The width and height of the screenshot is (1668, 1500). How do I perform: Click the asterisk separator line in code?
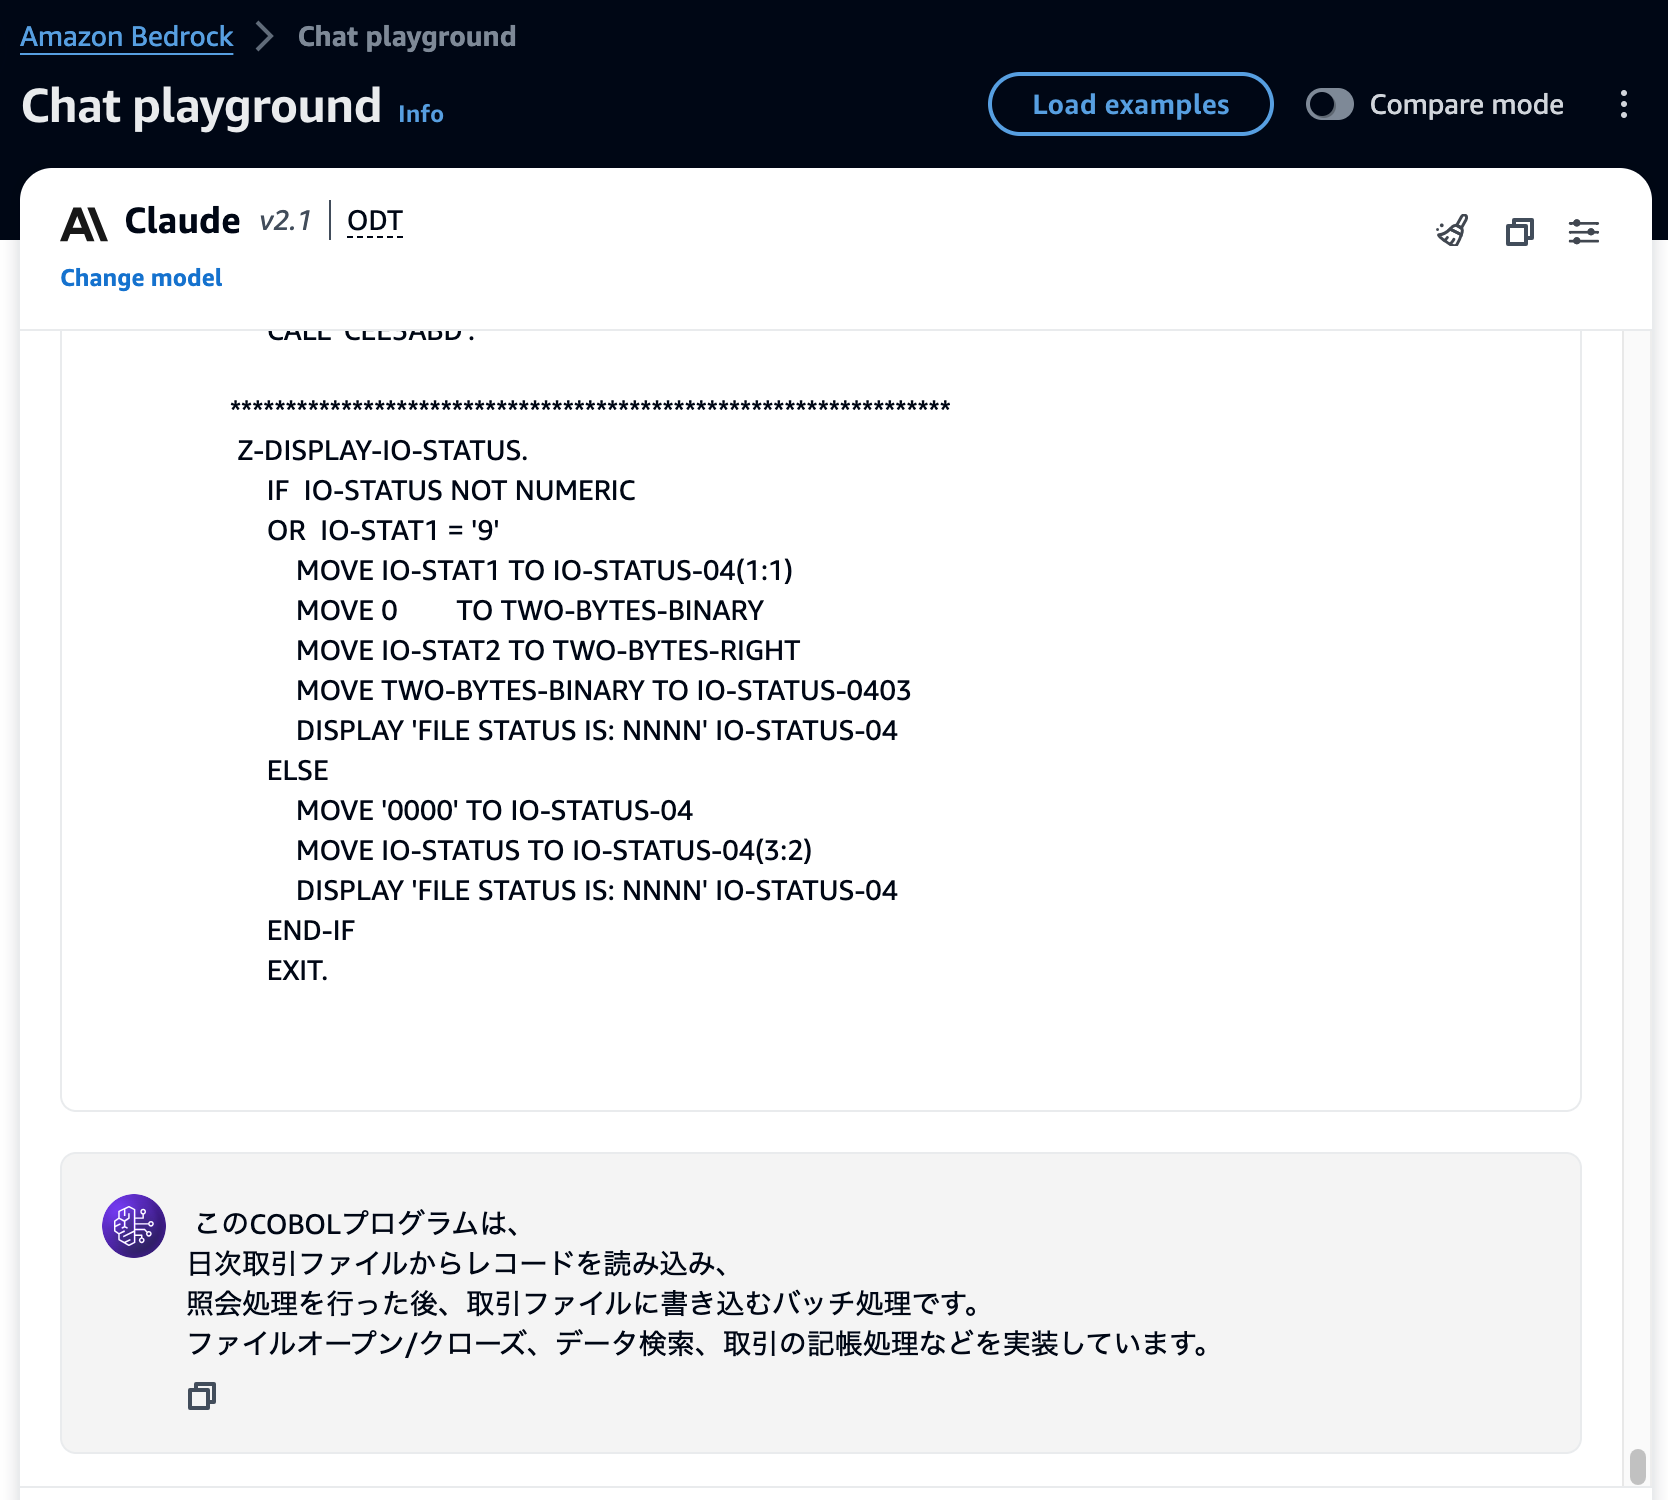click(x=590, y=408)
